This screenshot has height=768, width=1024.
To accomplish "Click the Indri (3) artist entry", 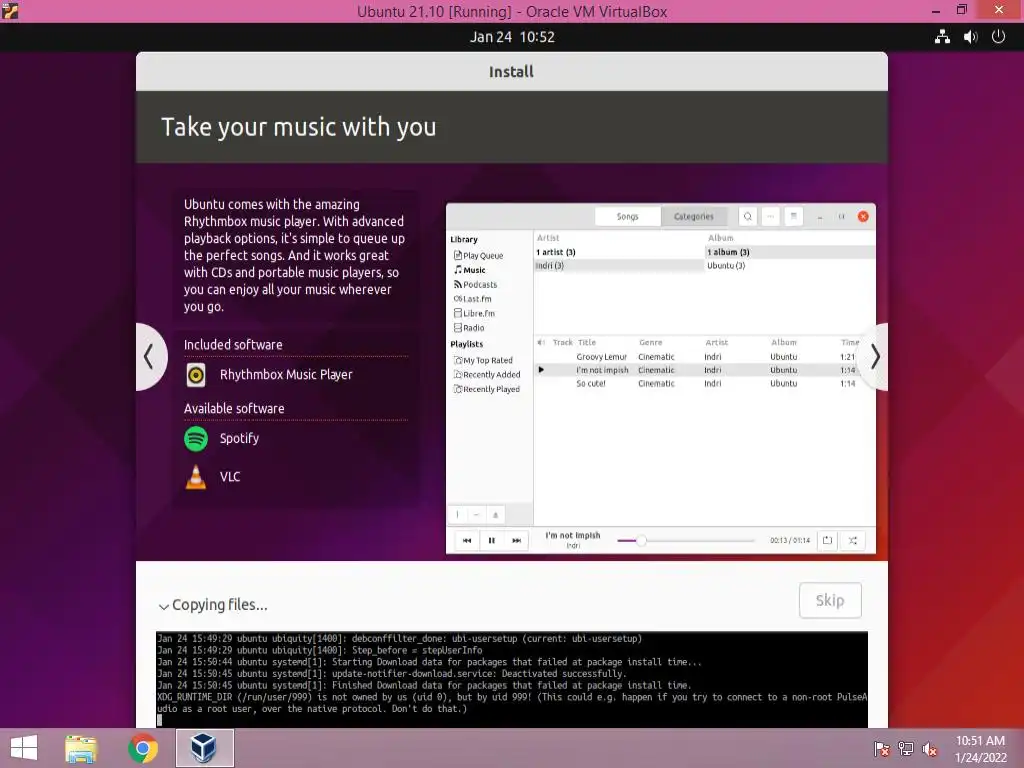I will (x=619, y=266).
